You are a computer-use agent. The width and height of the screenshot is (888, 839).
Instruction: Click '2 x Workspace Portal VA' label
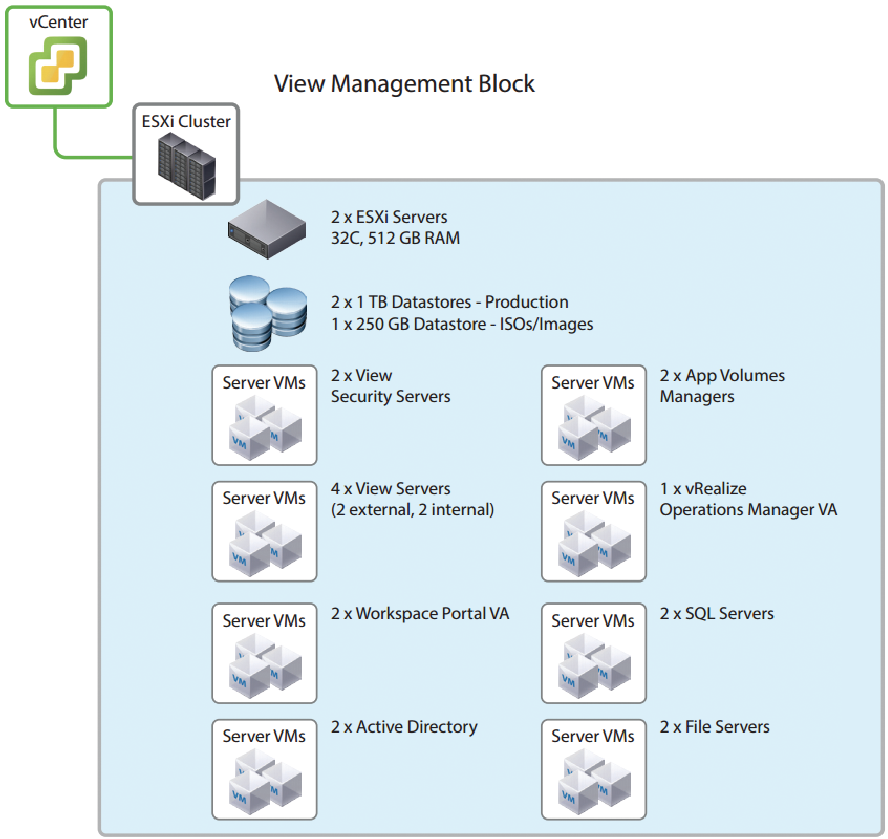(420, 614)
